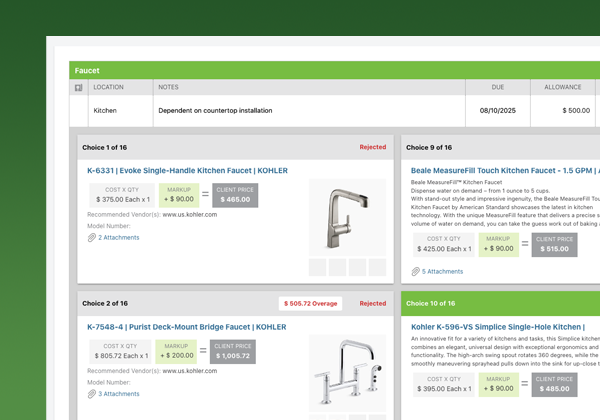The image size is (600, 420).
Task: Open Kohler K-596-VS Simplice Single-Hole Kitchen link
Action: pos(498,327)
